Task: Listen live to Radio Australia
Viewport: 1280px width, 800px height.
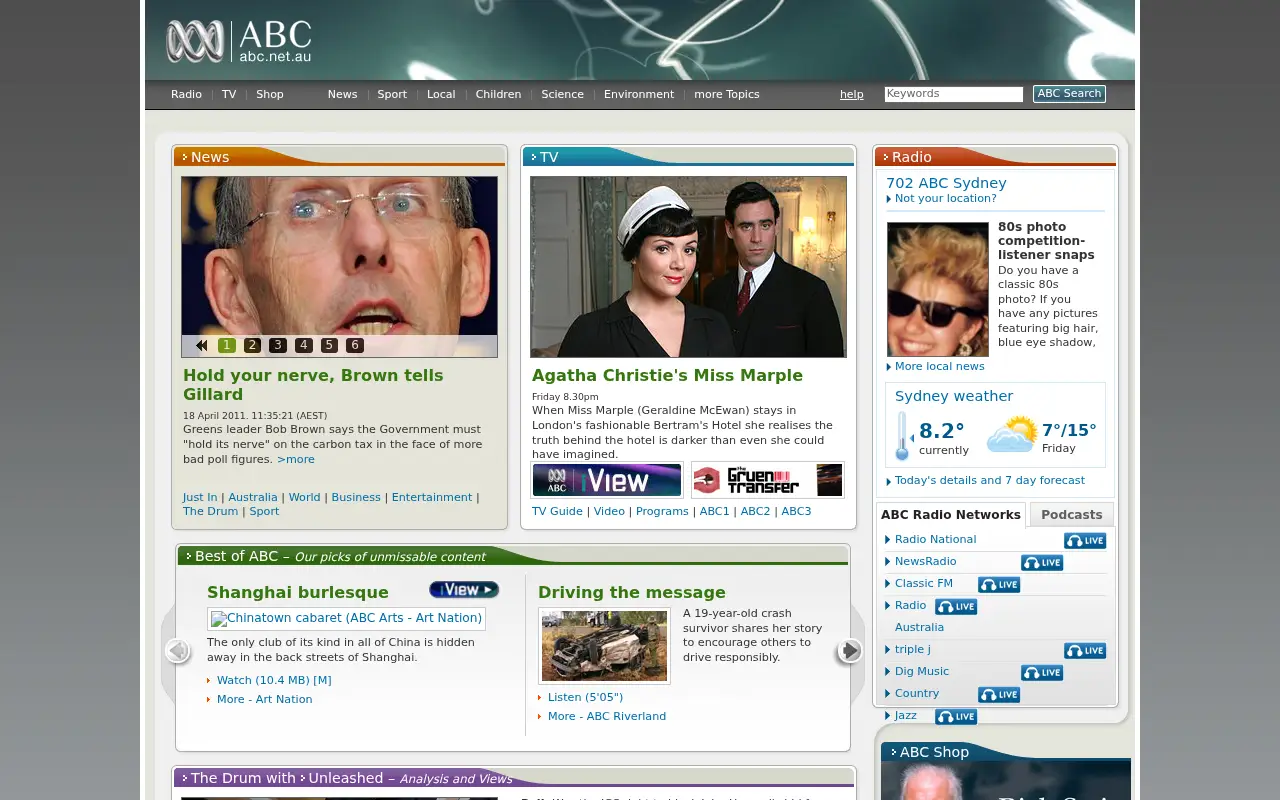Action: tap(956, 607)
